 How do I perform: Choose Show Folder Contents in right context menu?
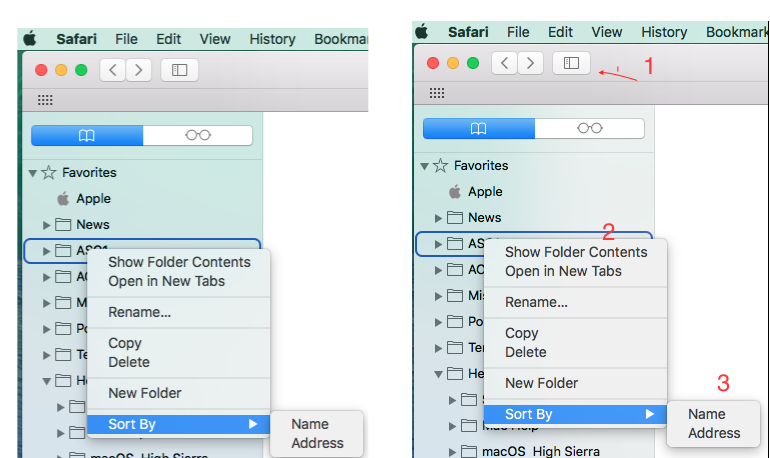point(576,252)
